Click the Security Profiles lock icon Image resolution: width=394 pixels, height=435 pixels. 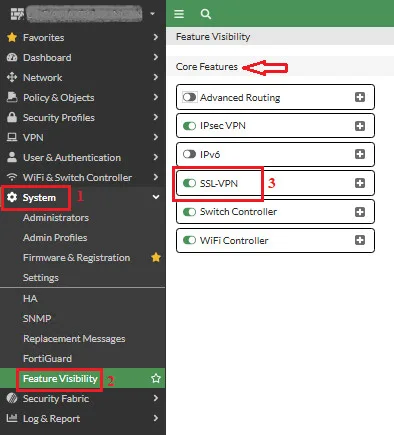click(x=12, y=117)
